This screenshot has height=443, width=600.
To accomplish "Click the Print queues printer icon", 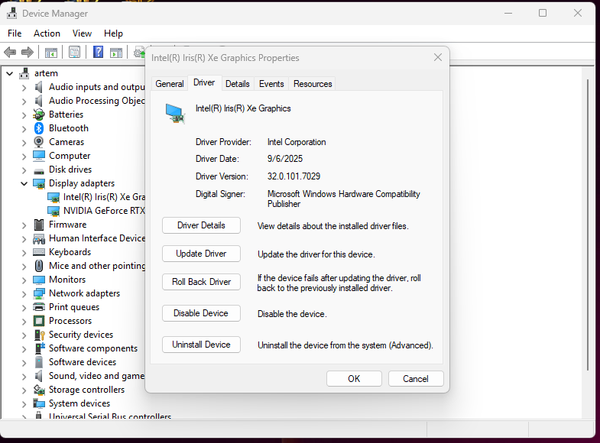I will click(x=39, y=307).
